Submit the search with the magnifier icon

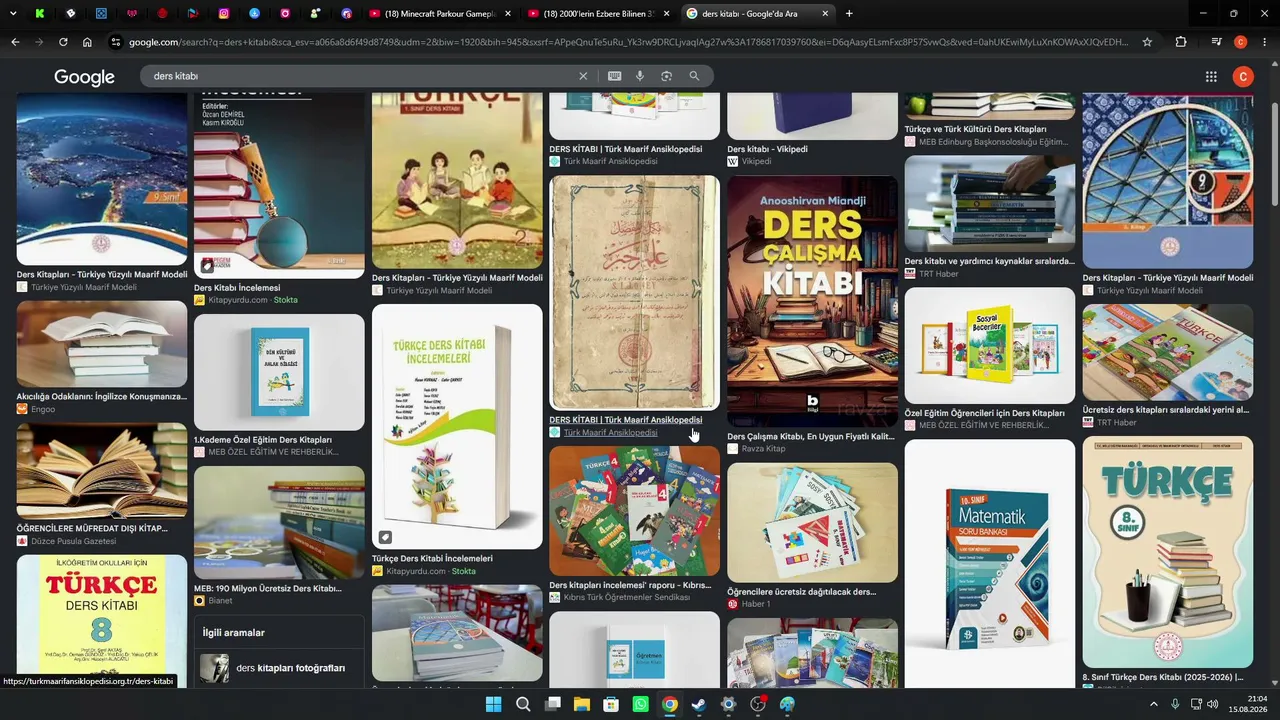pyautogui.click(x=694, y=76)
